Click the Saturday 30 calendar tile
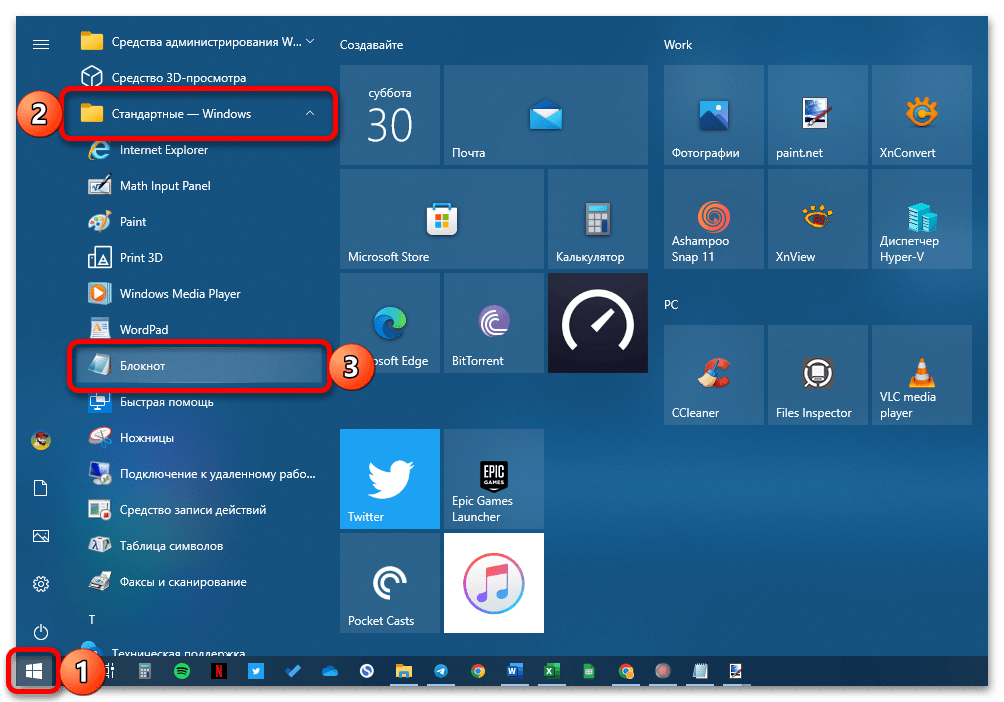 point(389,115)
